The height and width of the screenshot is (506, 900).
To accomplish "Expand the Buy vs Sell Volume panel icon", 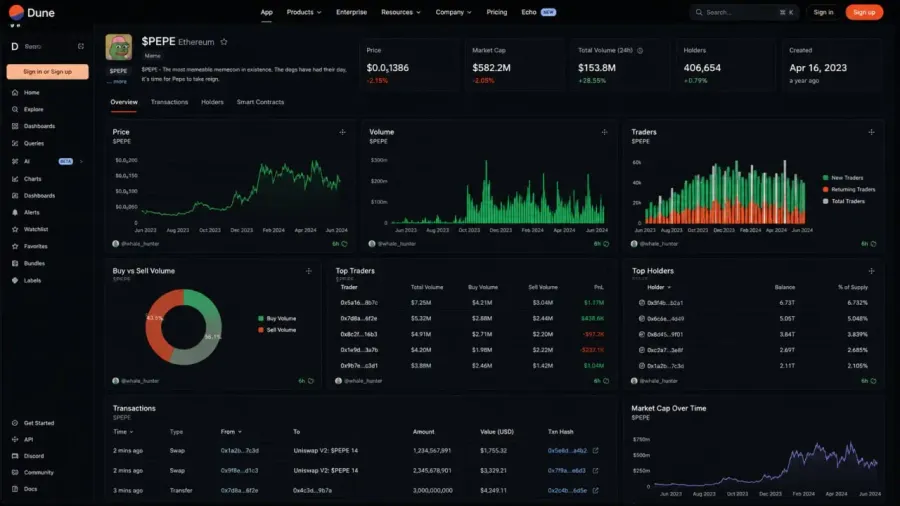I will 309,271.
